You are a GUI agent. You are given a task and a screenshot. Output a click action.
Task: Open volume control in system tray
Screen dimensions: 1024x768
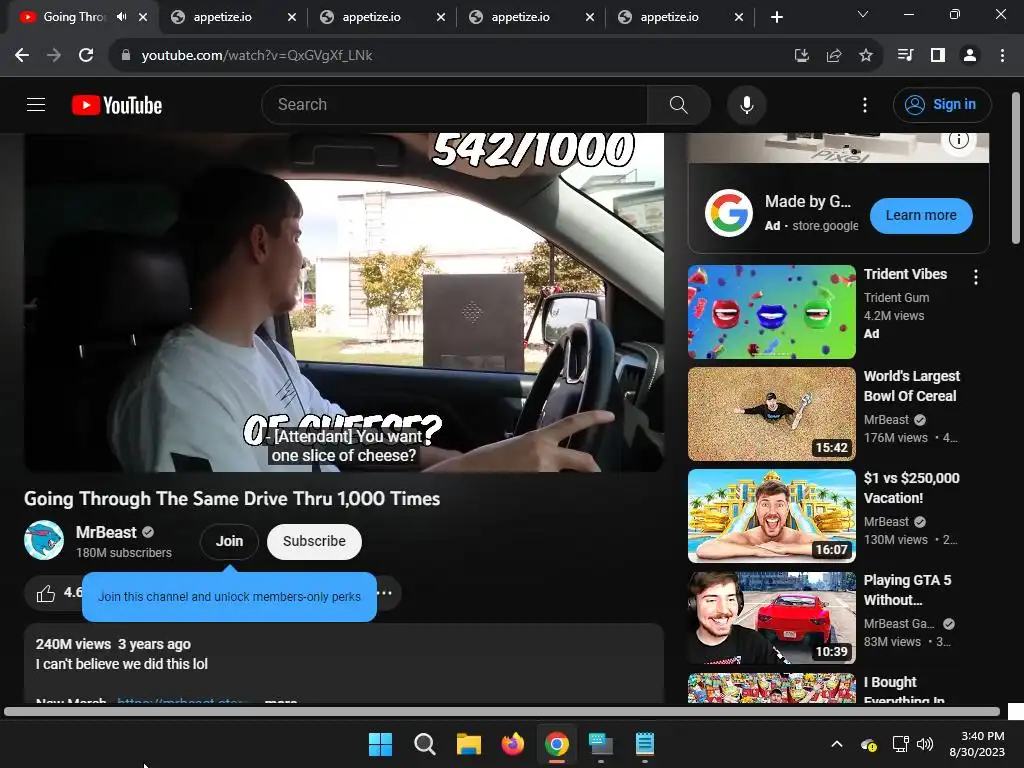point(925,744)
